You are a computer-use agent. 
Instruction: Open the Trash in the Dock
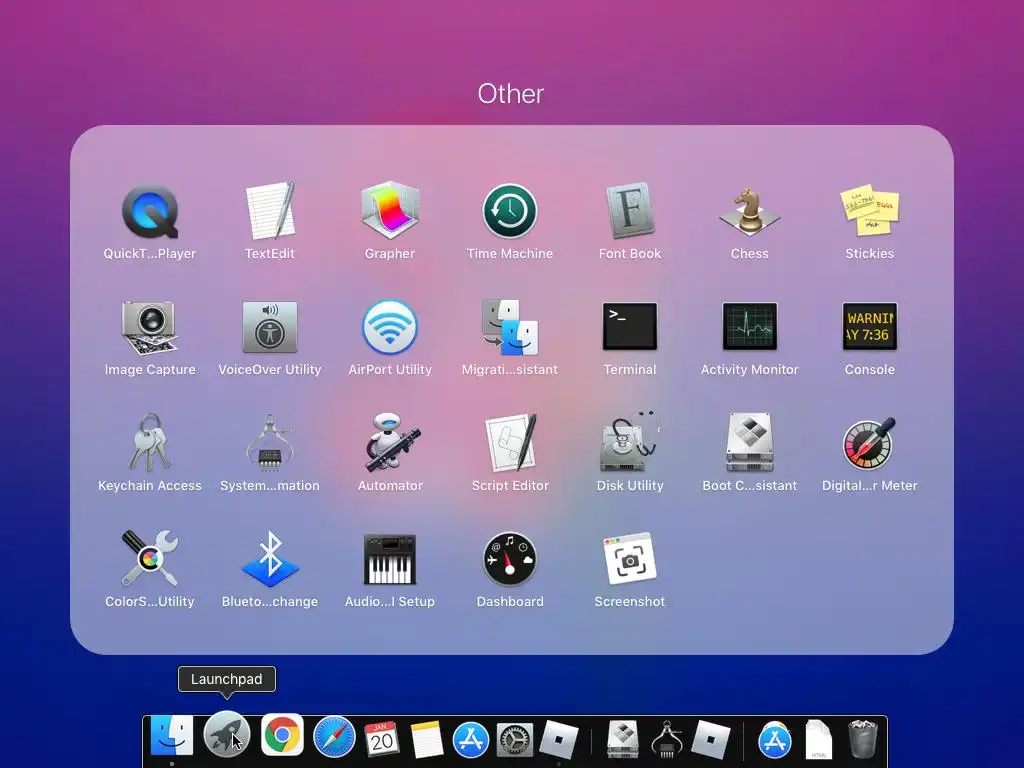(x=863, y=739)
